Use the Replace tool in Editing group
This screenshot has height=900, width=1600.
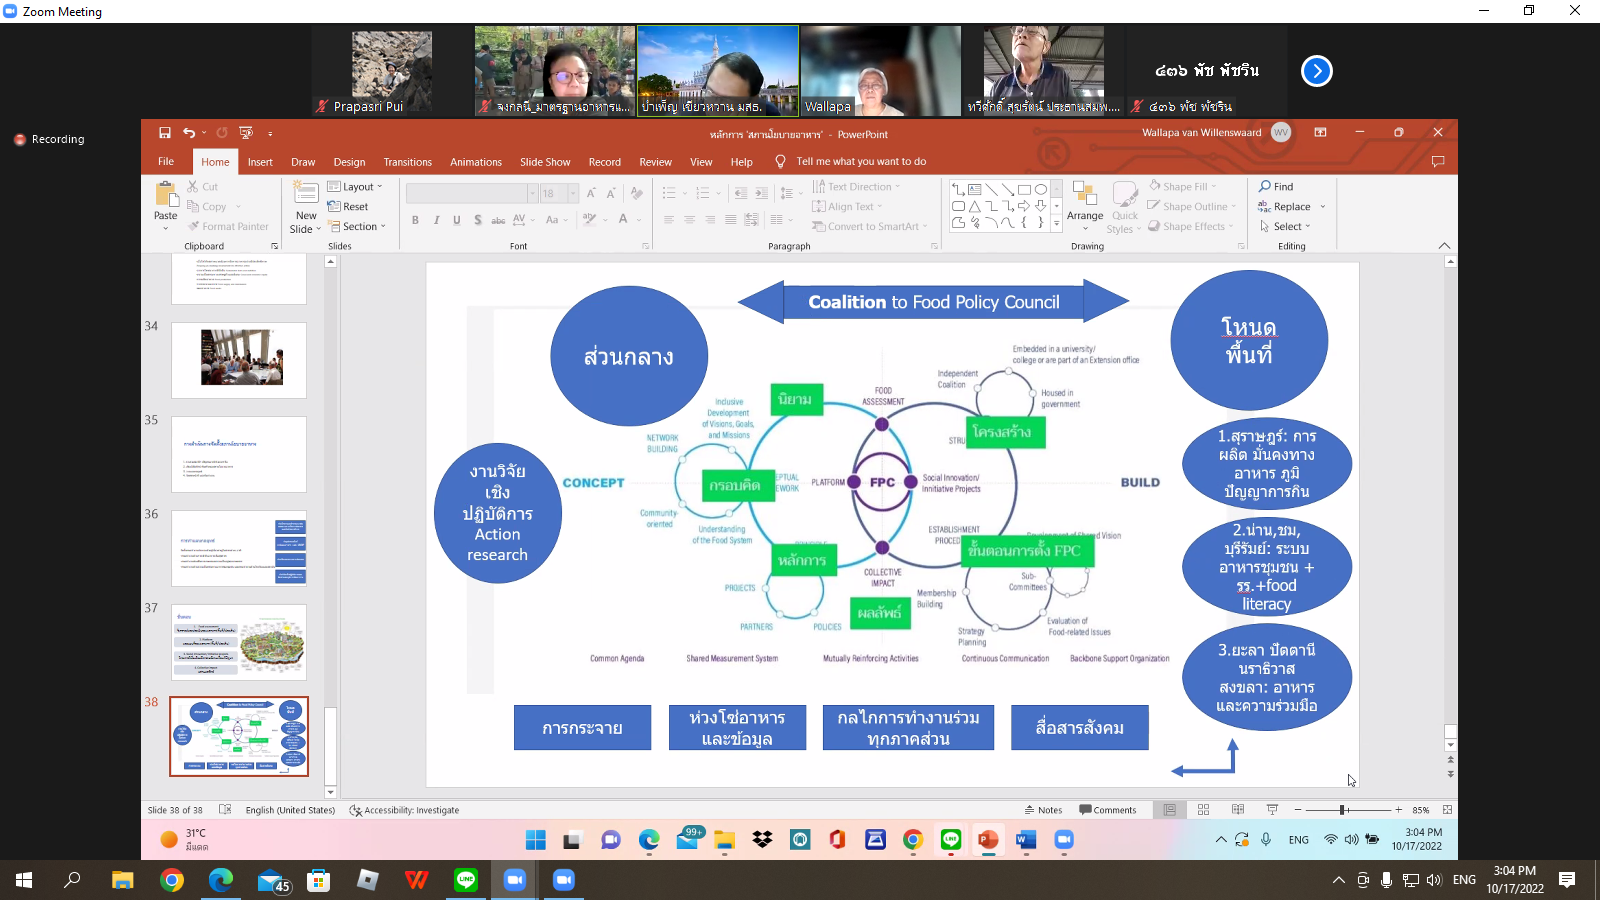point(1291,206)
